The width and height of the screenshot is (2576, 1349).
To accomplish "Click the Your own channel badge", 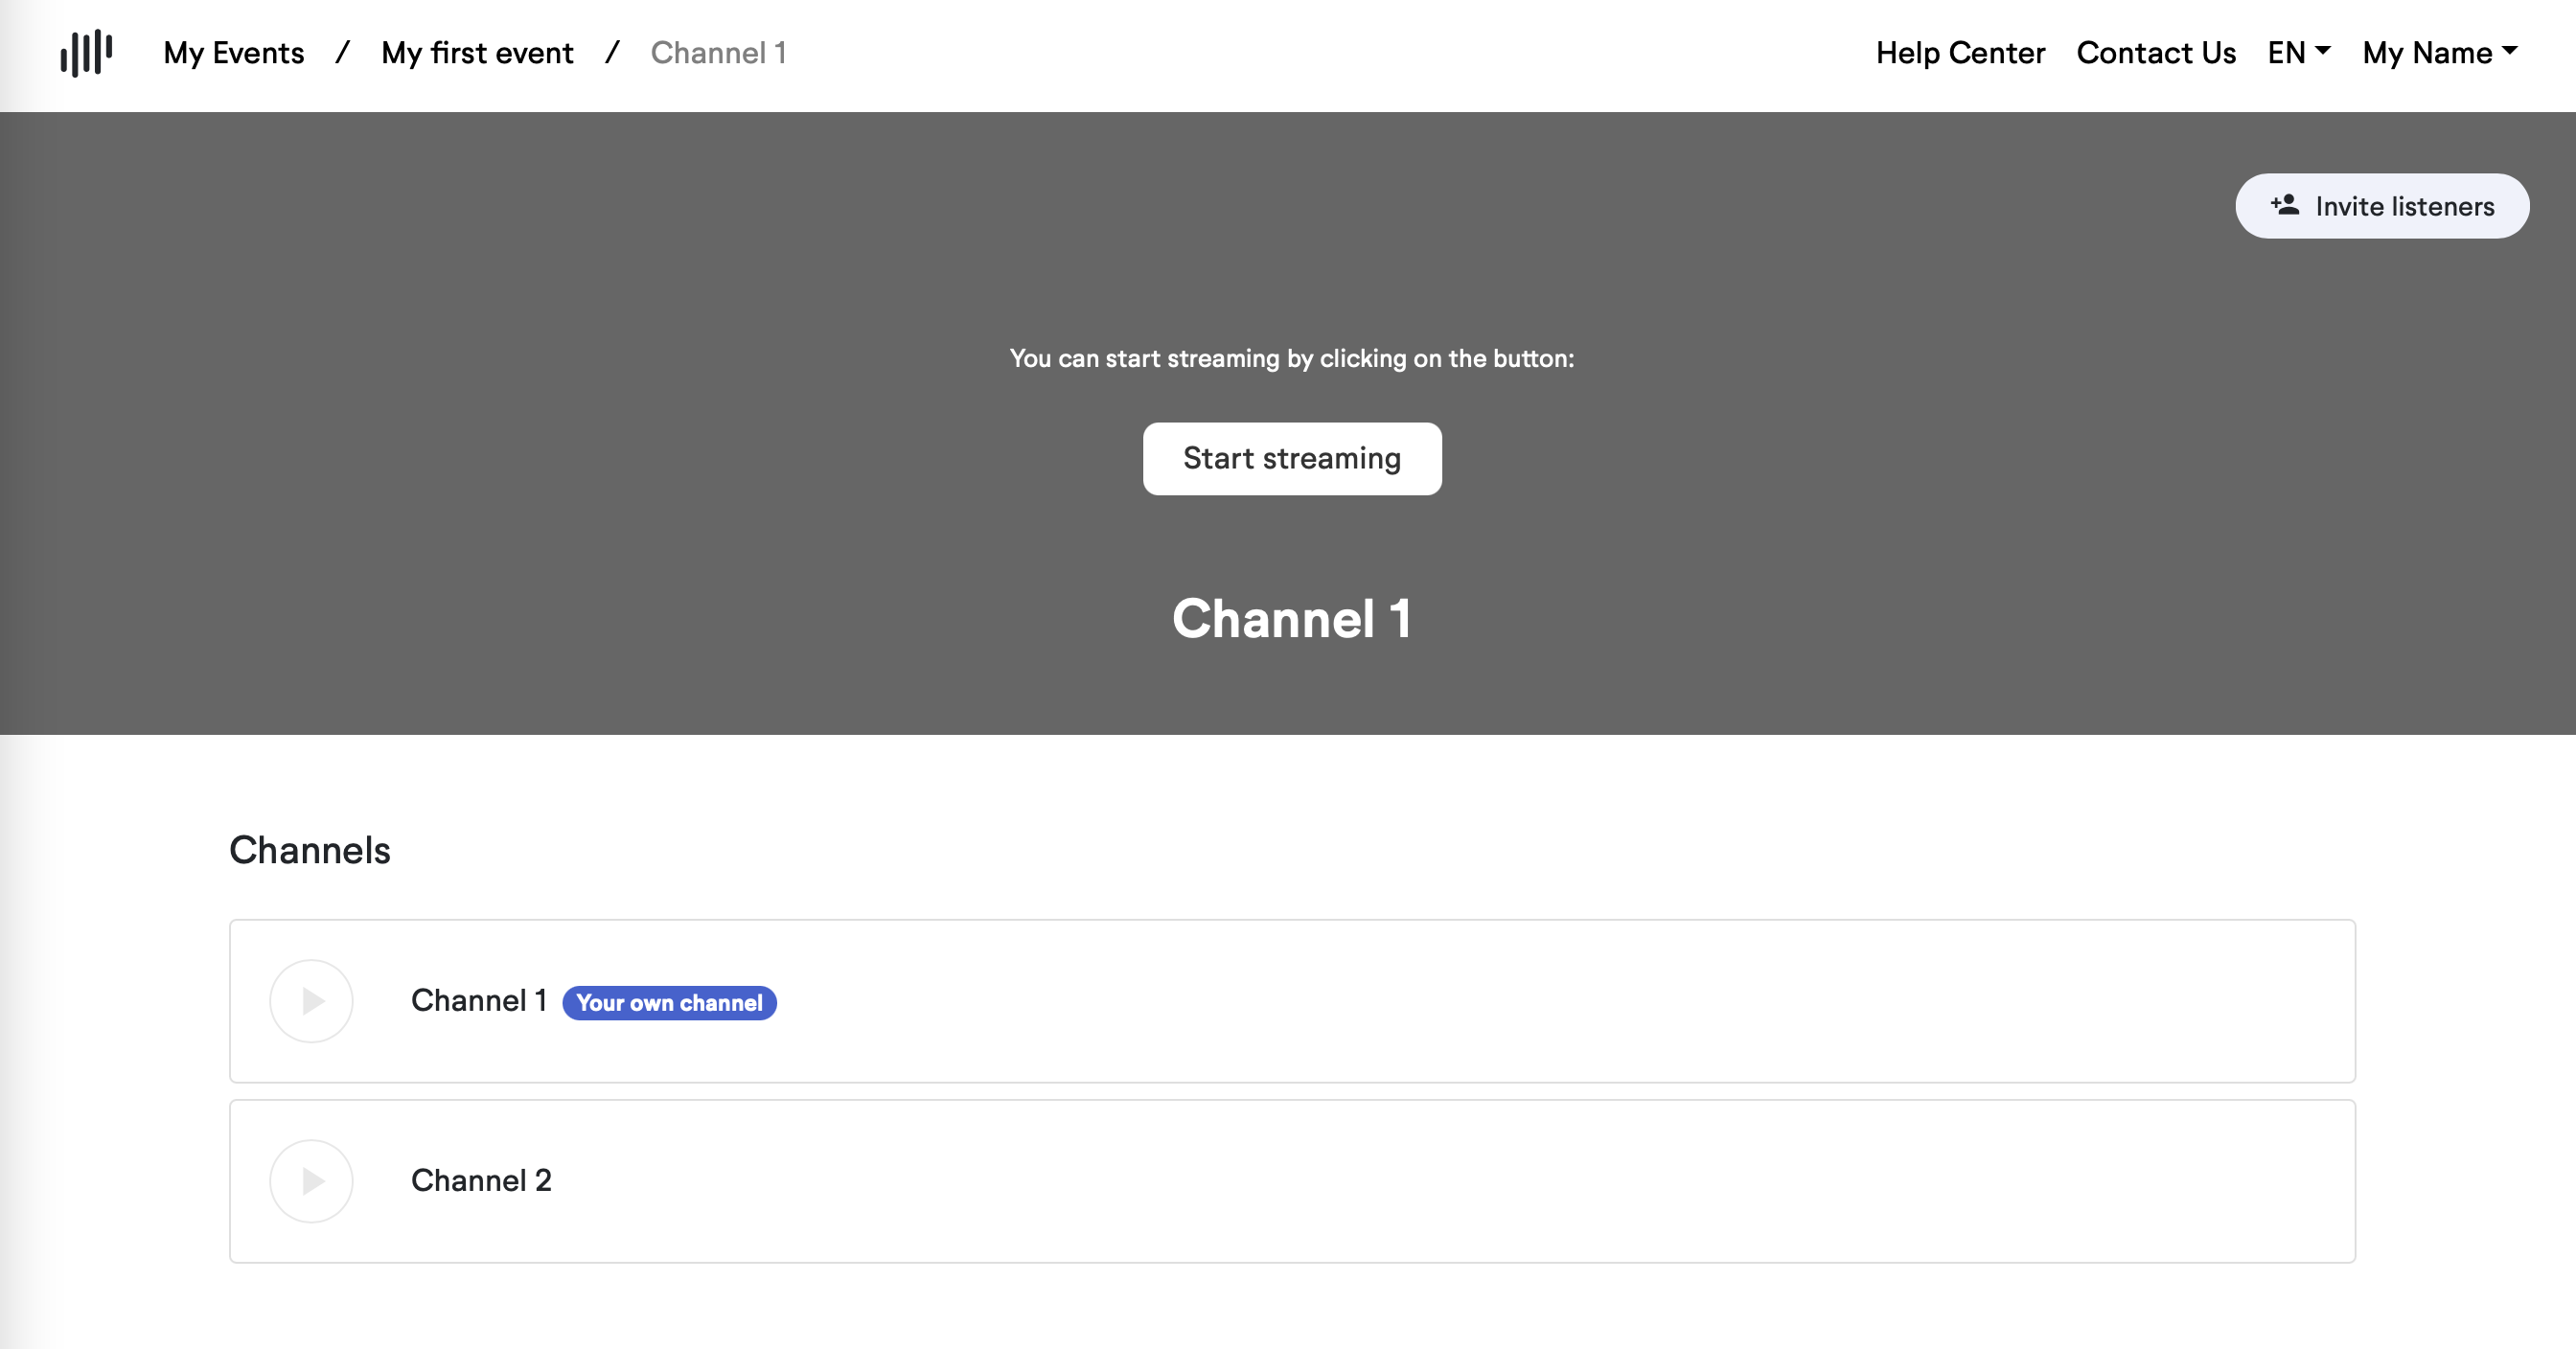I will click(x=669, y=1003).
